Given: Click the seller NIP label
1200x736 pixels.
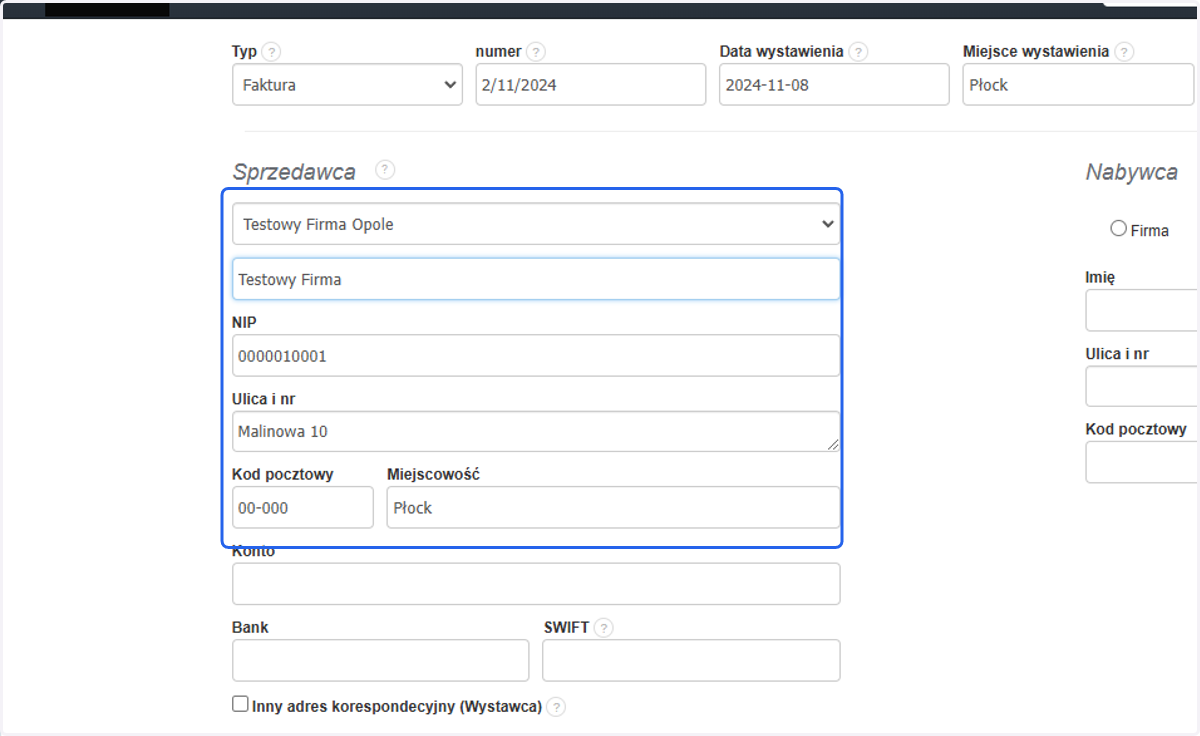Looking at the screenshot, I should (245, 322).
